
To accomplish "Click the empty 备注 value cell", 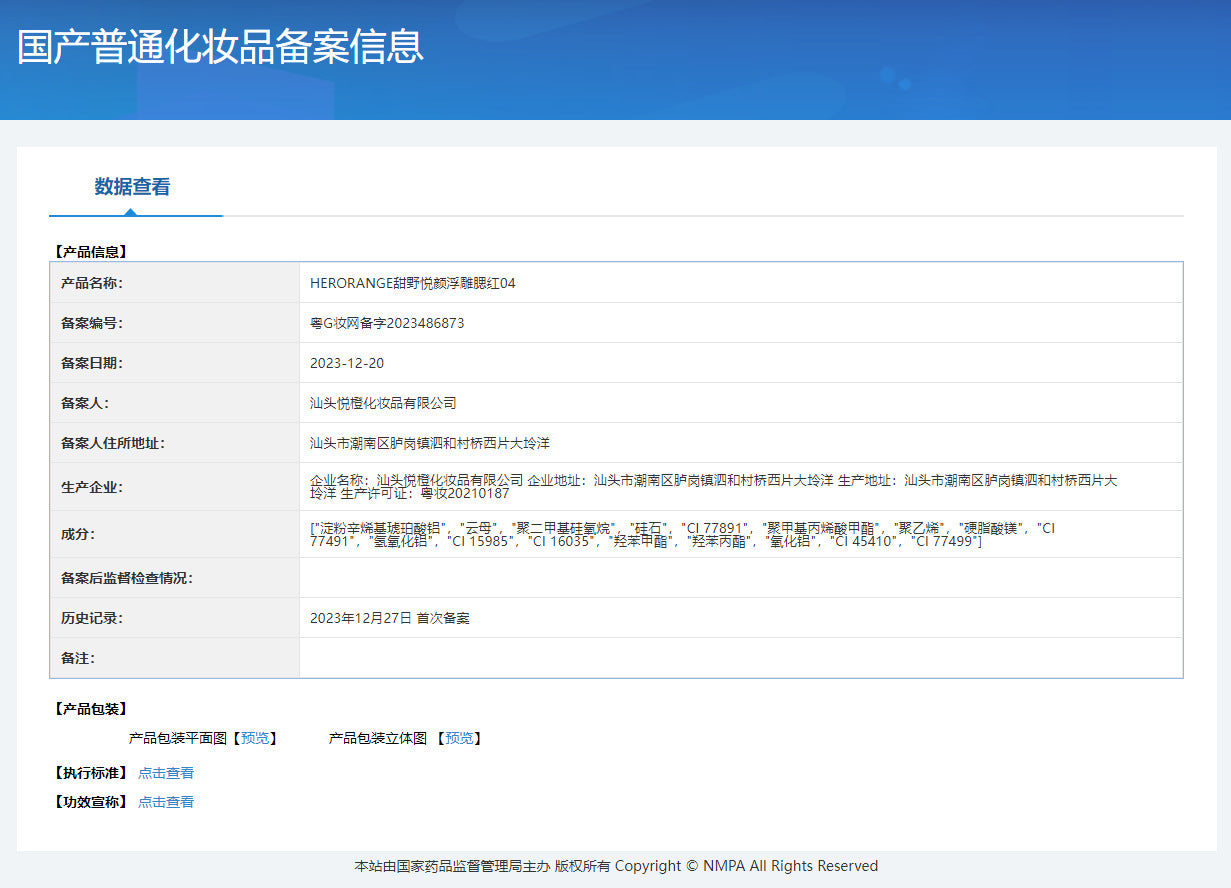I will (x=740, y=658).
